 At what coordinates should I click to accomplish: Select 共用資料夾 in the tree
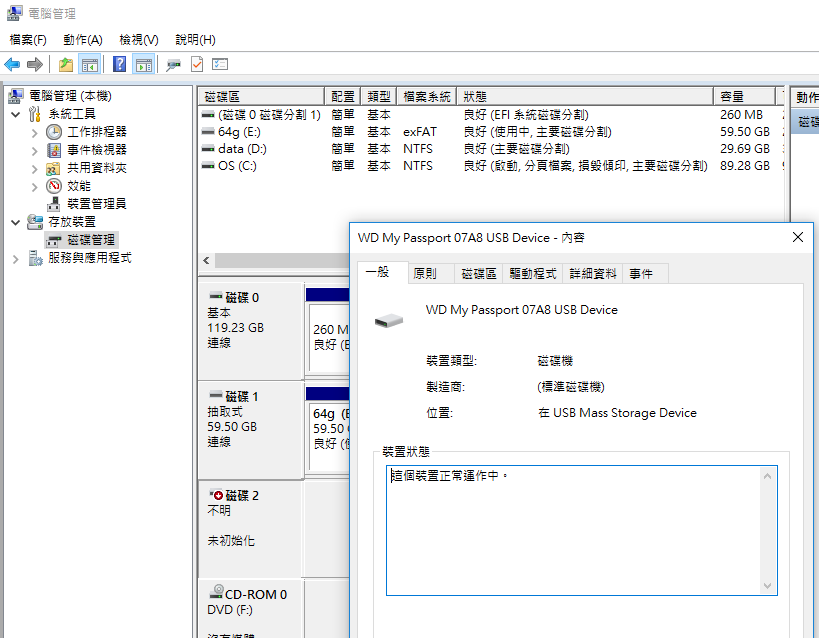point(97,168)
